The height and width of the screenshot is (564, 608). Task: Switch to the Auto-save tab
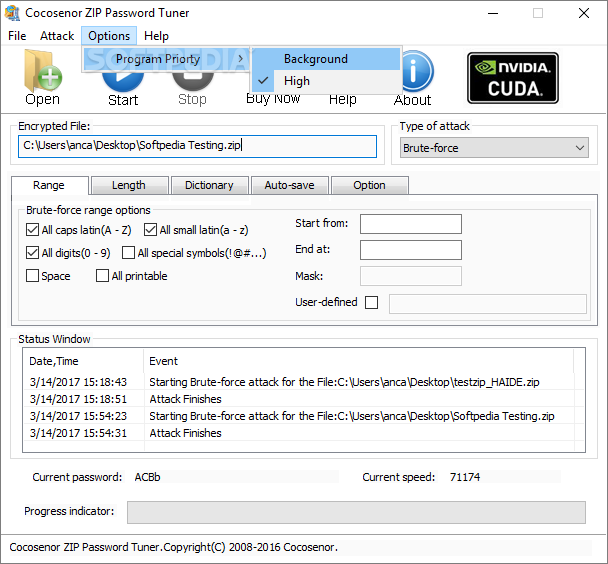click(x=290, y=185)
